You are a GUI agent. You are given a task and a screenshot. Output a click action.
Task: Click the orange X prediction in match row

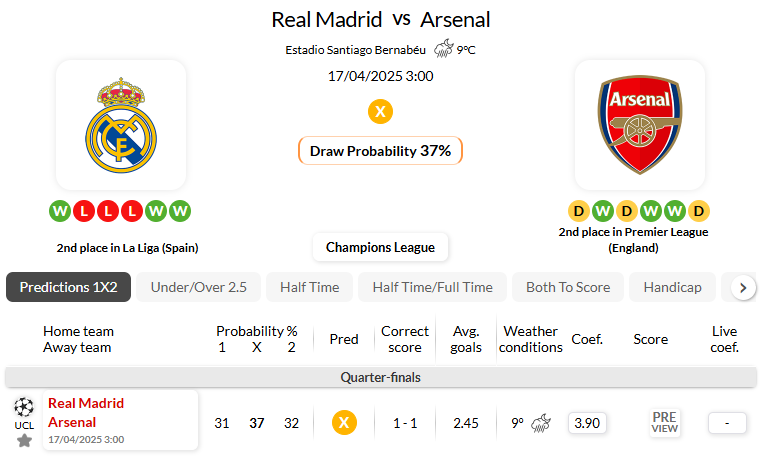pos(344,423)
